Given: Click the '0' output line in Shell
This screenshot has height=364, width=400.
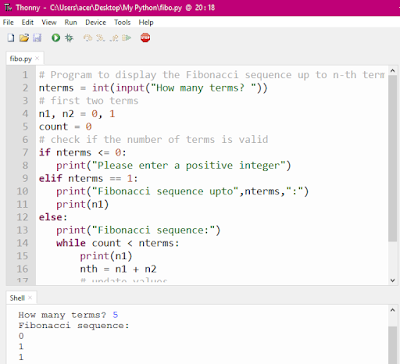Looking at the screenshot, I should point(21,336).
